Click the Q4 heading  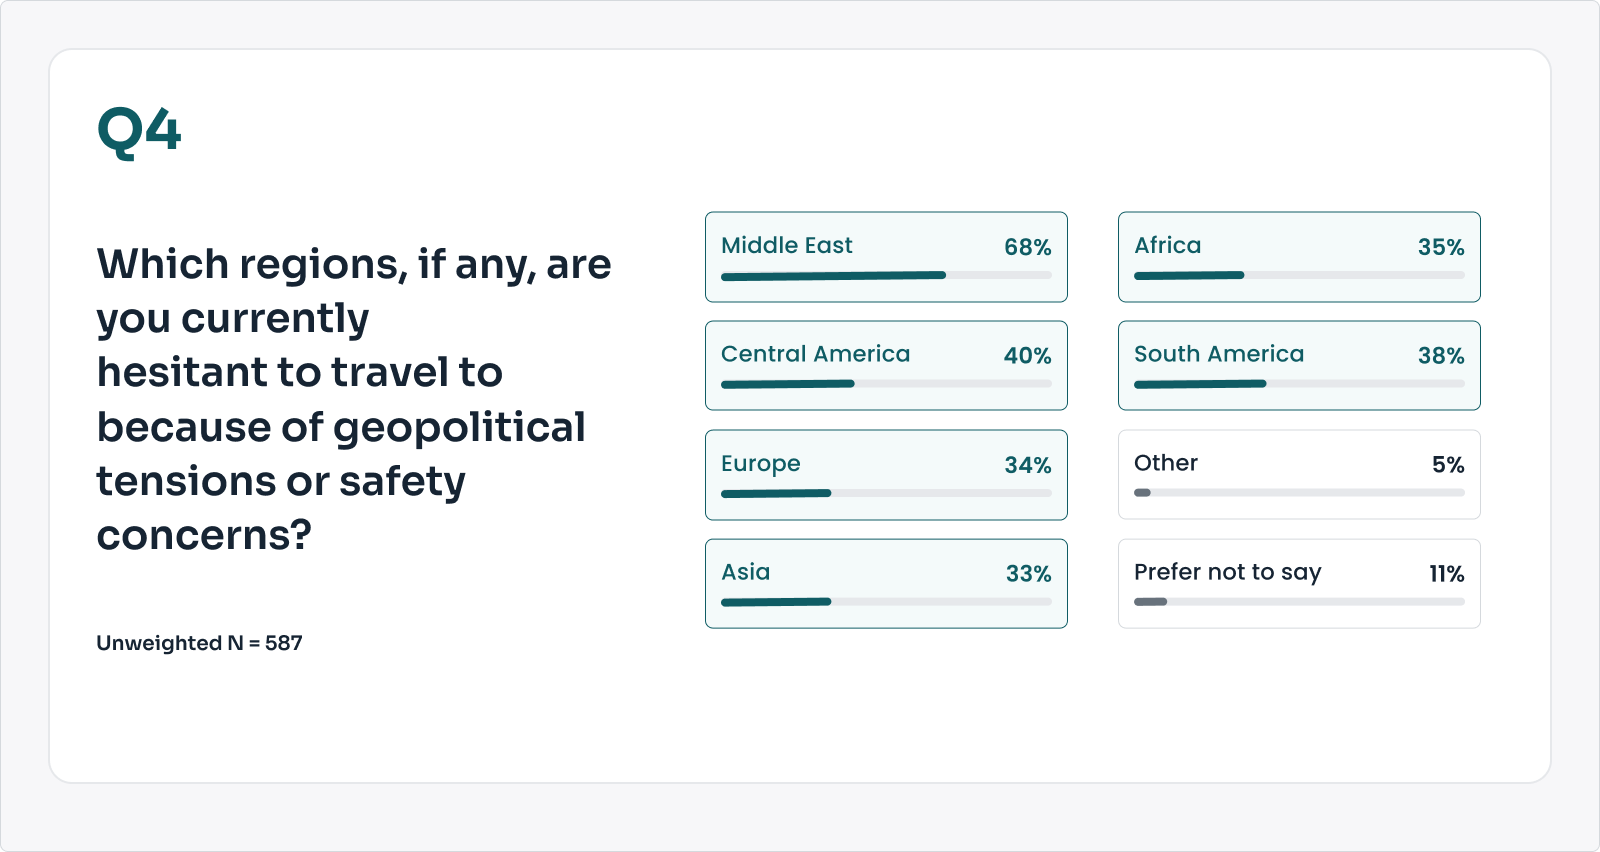[x=139, y=132]
